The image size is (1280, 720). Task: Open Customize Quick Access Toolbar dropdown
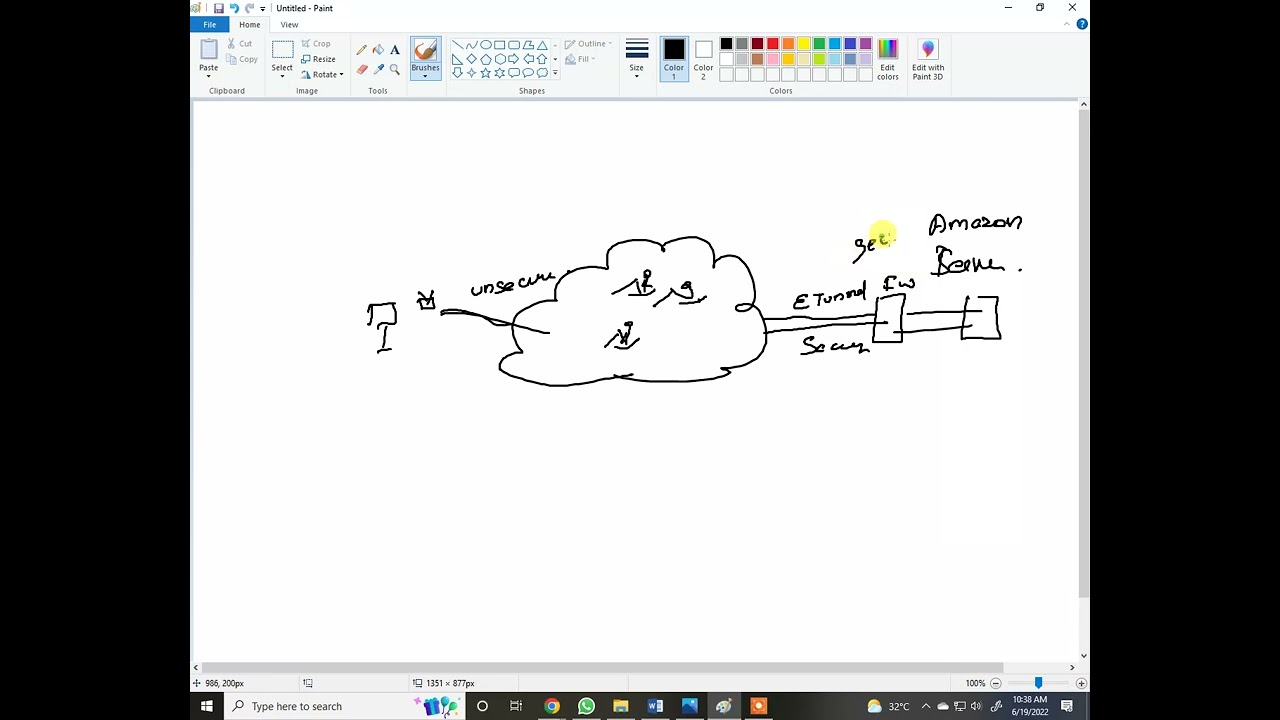point(262,8)
